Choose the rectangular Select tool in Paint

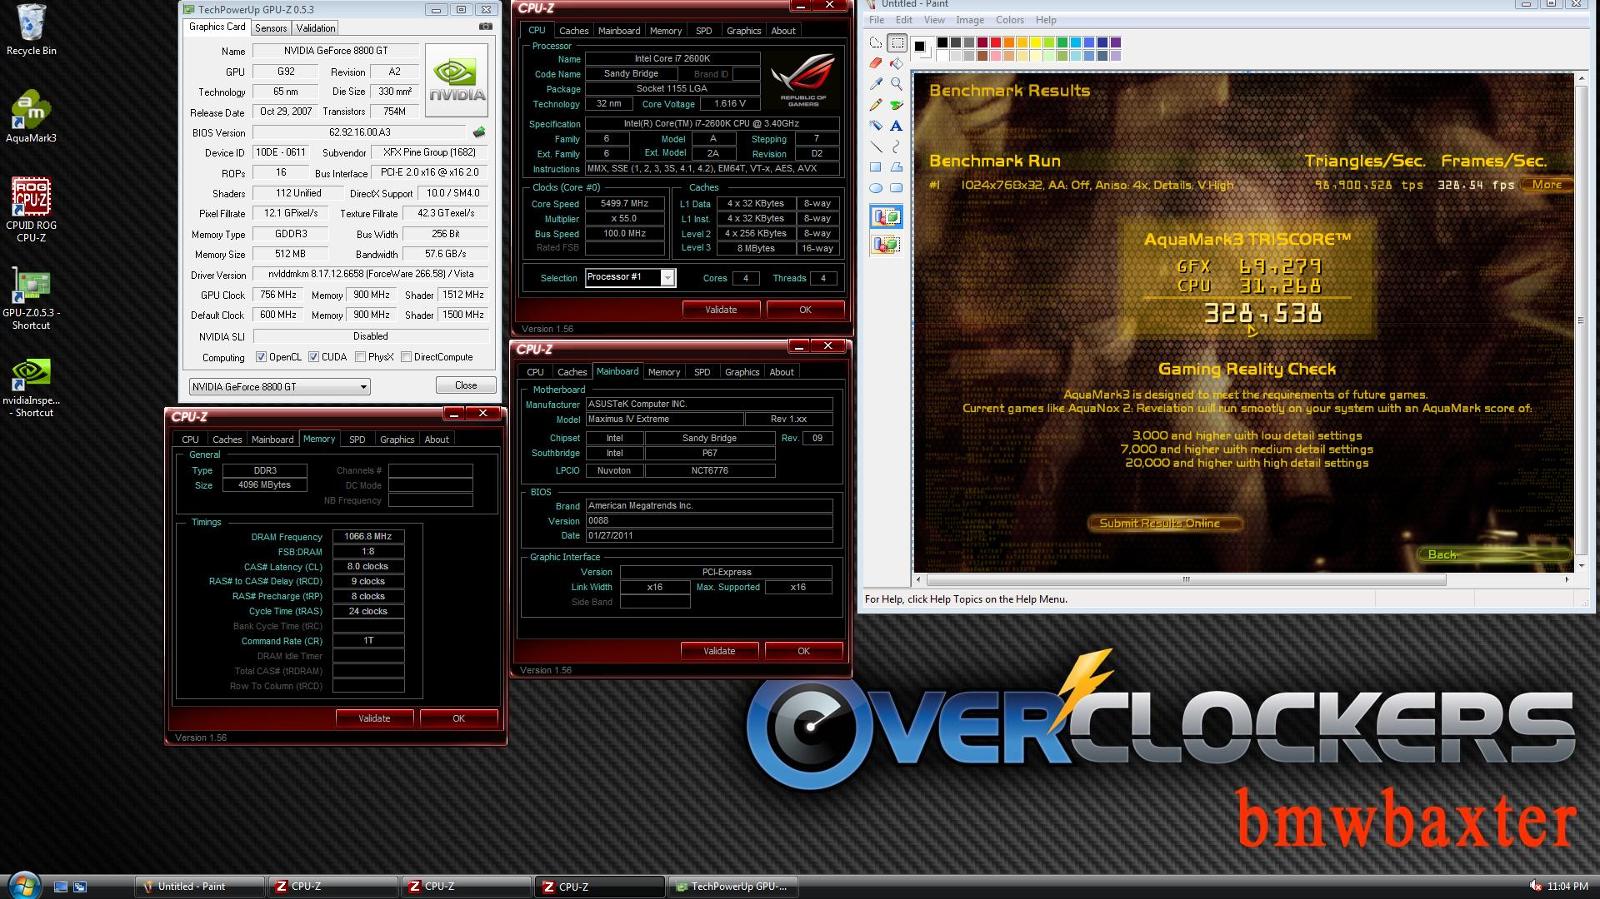pos(897,43)
